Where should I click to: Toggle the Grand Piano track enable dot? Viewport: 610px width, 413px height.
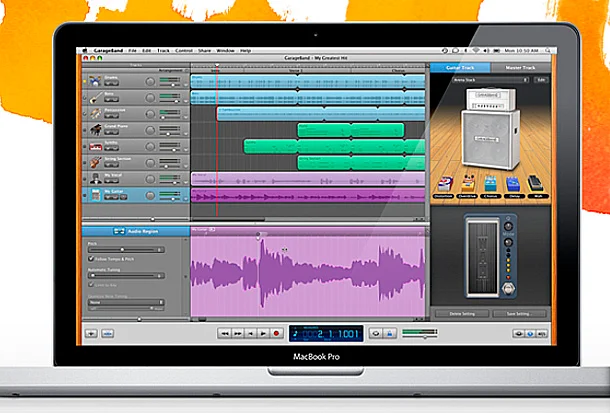click(x=84, y=130)
